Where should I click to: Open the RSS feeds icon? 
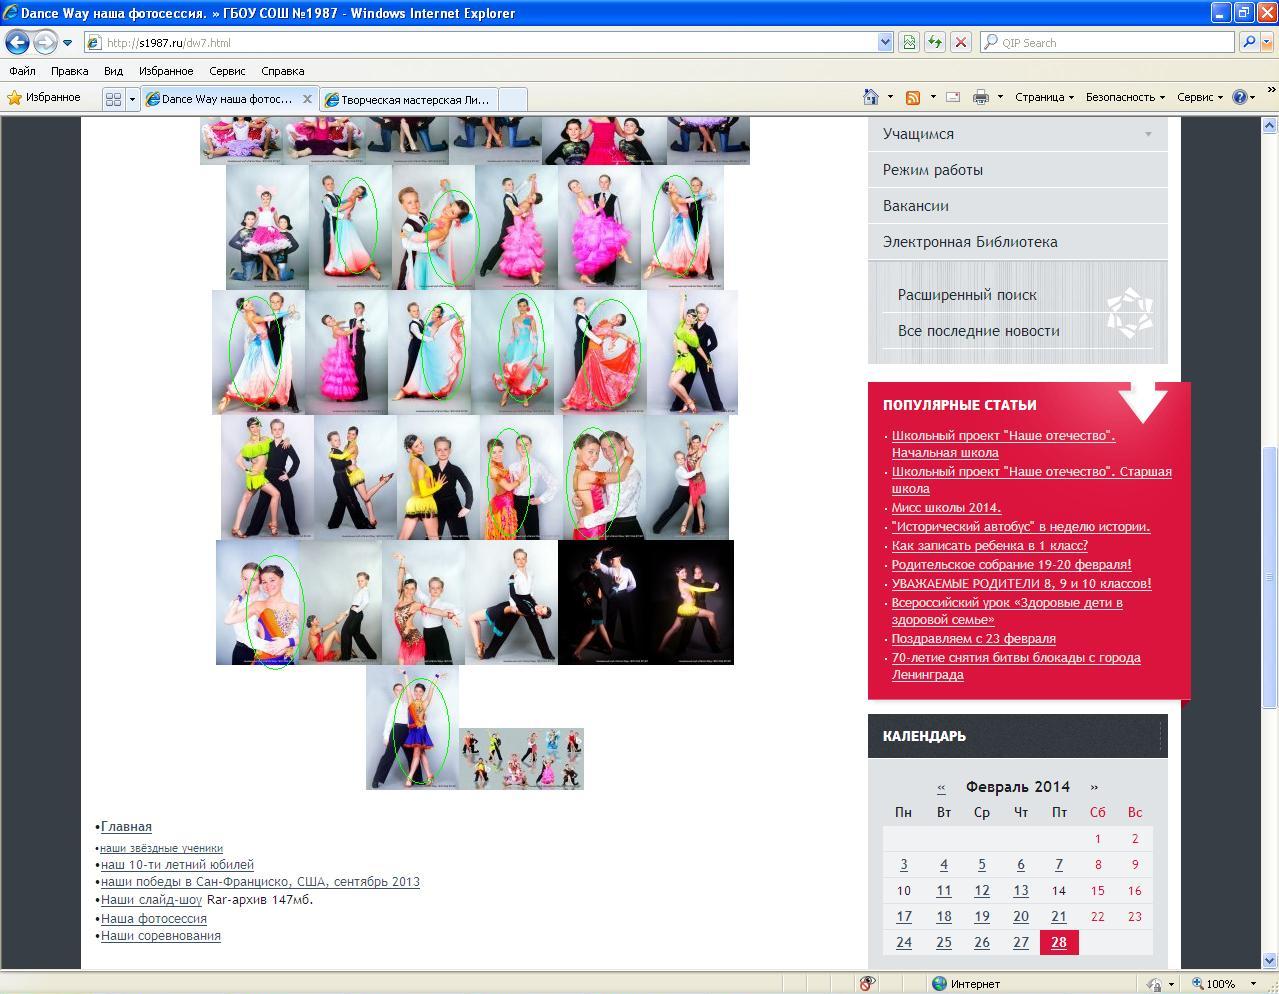tap(912, 97)
